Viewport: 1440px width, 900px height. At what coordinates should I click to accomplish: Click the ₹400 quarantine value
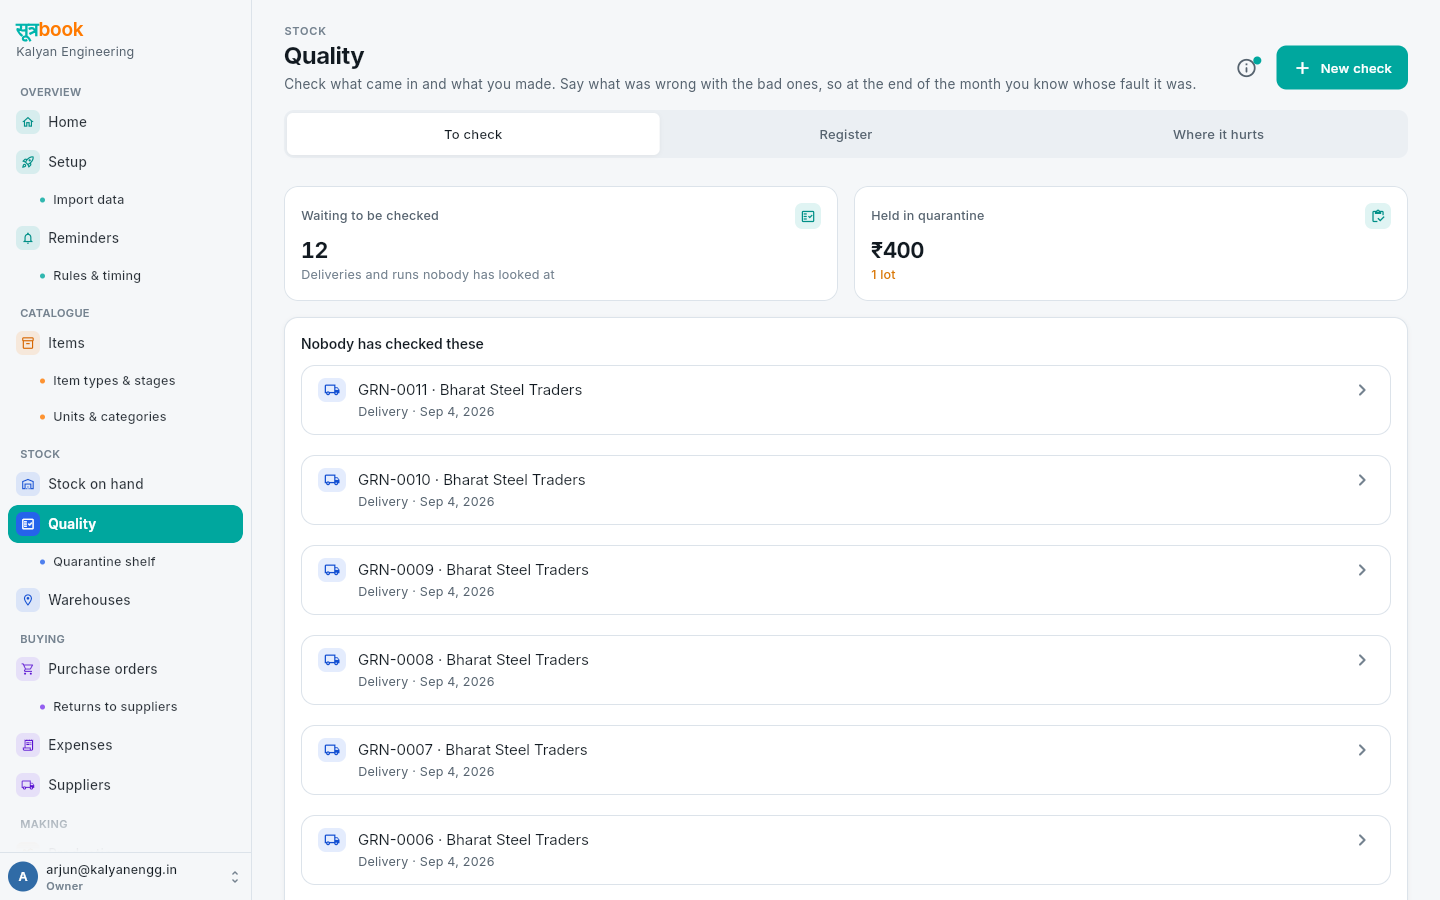pyautogui.click(x=897, y=250)
